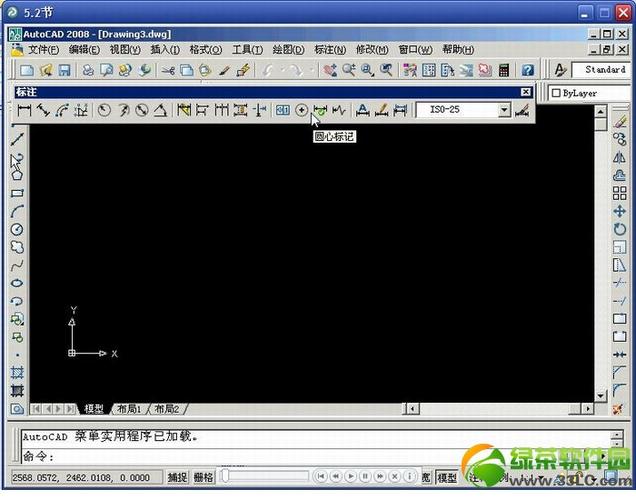This screenshot has height=500, width=636.
Task: Select the Ordinate dimension tool
Action: 81,110
